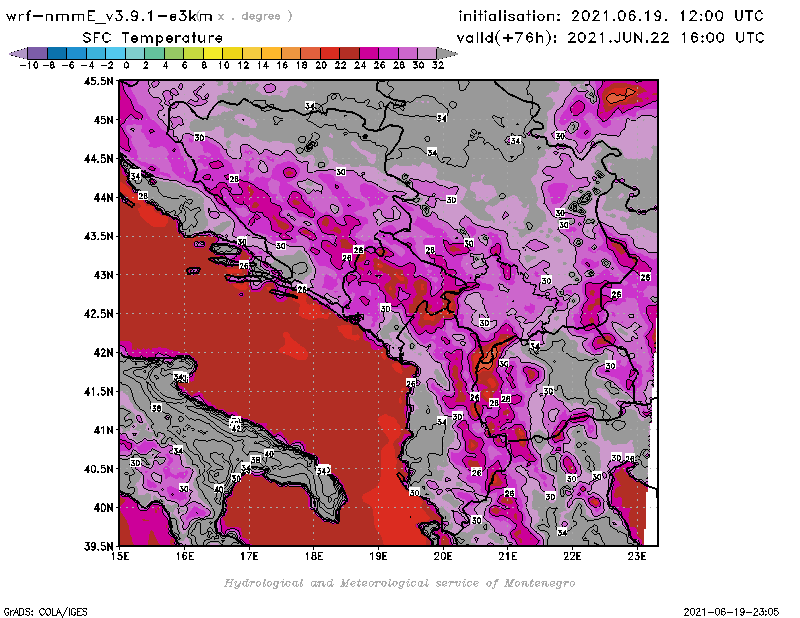
Task: Select the '21E' longitude label
Action: tap(508, 556)
